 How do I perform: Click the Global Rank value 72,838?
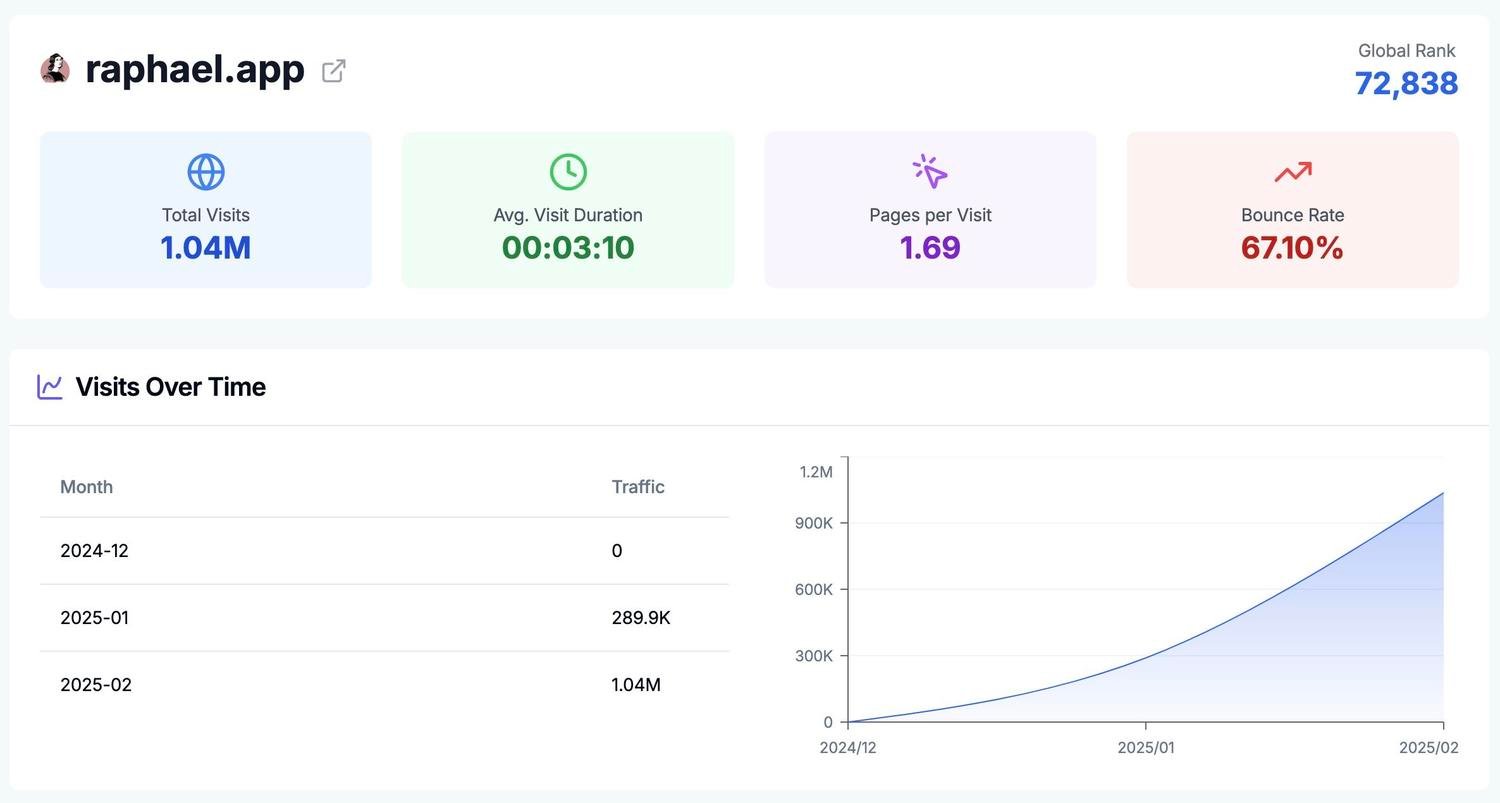(1406, 83)
